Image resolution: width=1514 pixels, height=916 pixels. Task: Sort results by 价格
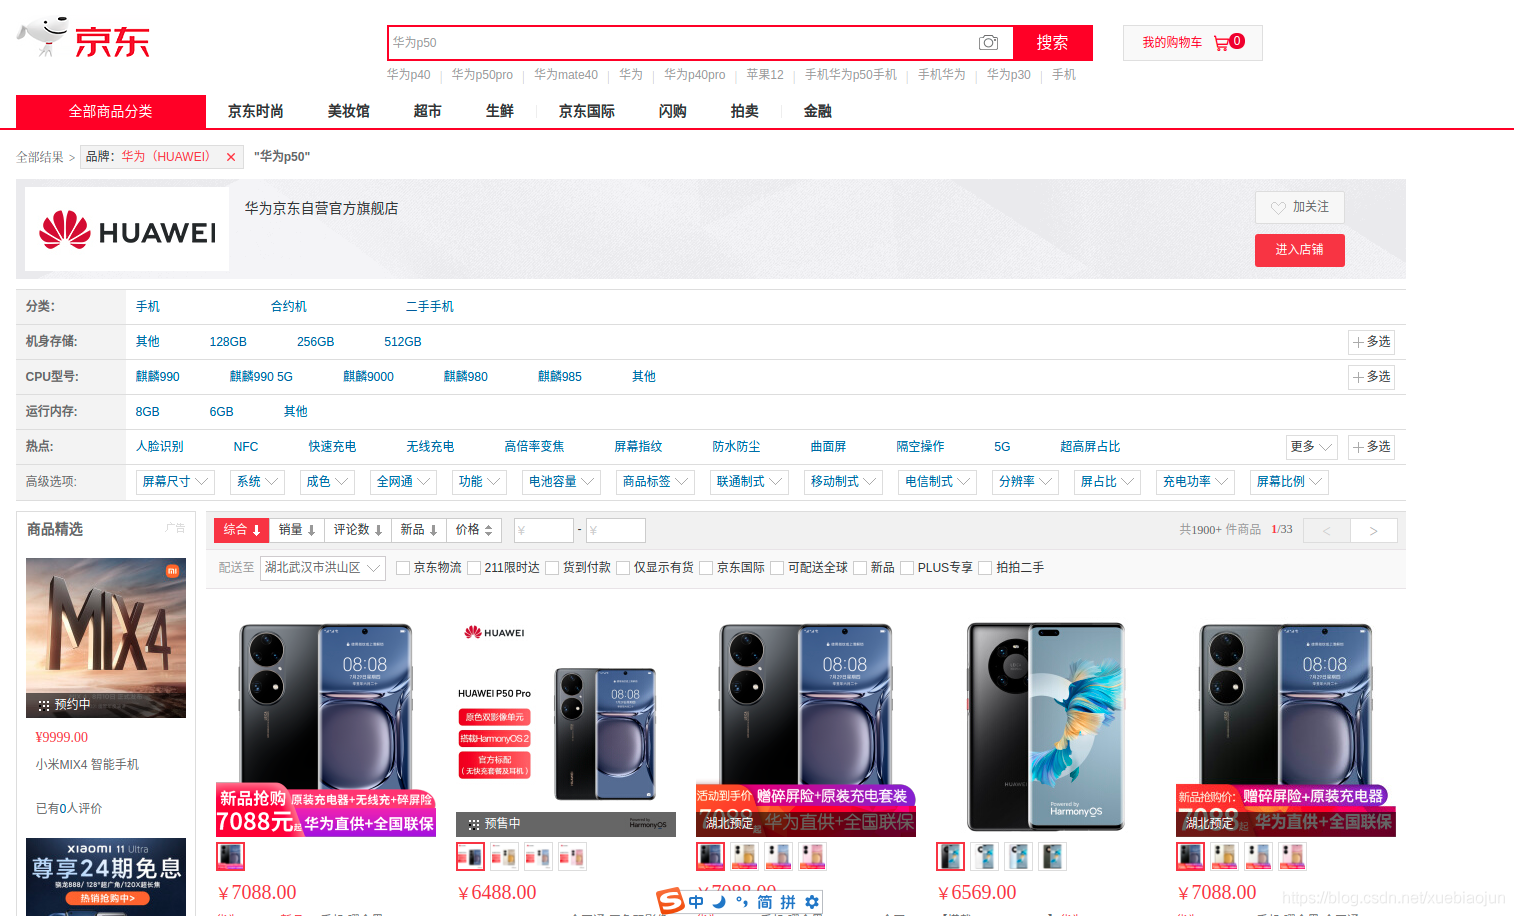point(474,530)
